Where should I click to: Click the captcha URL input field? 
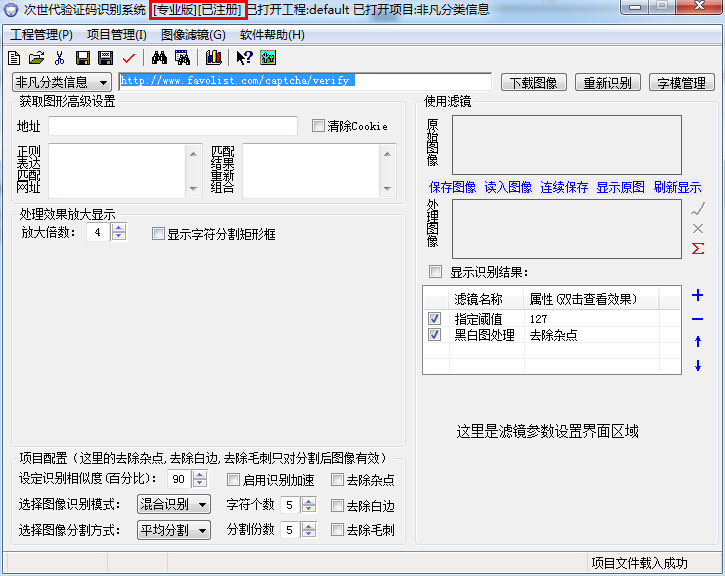pyautogui.click(x=305, y=81)
